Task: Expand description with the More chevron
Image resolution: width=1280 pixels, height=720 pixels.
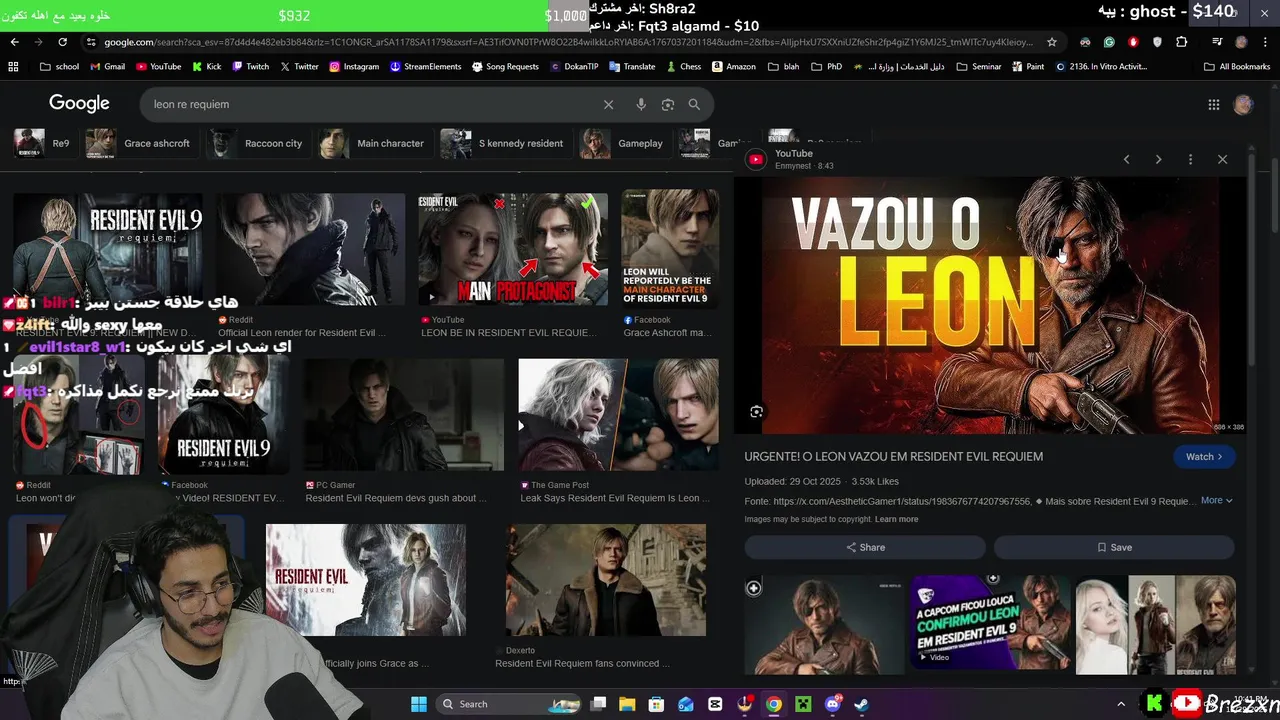Action: [1217, 500]
